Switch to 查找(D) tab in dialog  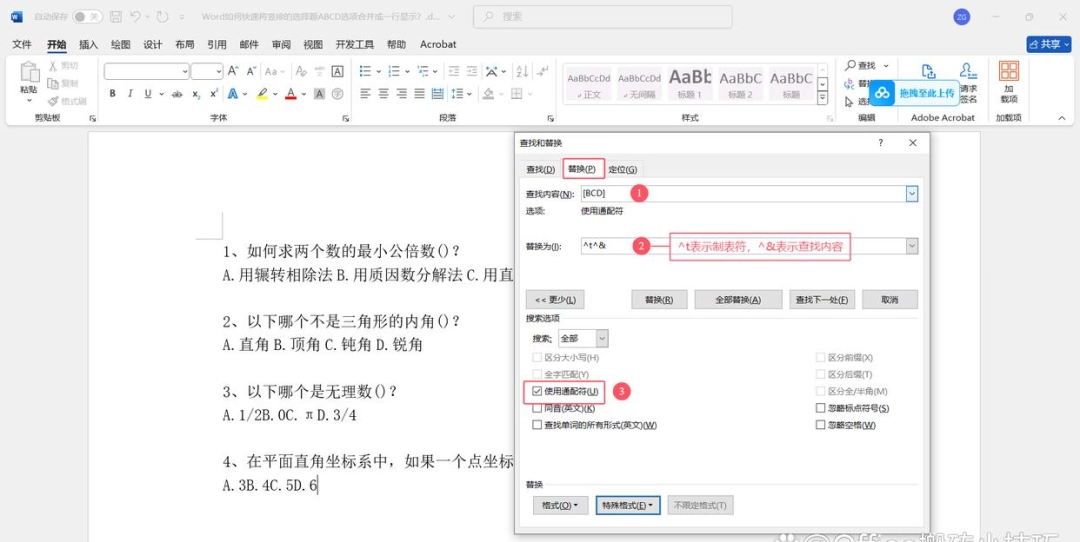click(540, 169)
